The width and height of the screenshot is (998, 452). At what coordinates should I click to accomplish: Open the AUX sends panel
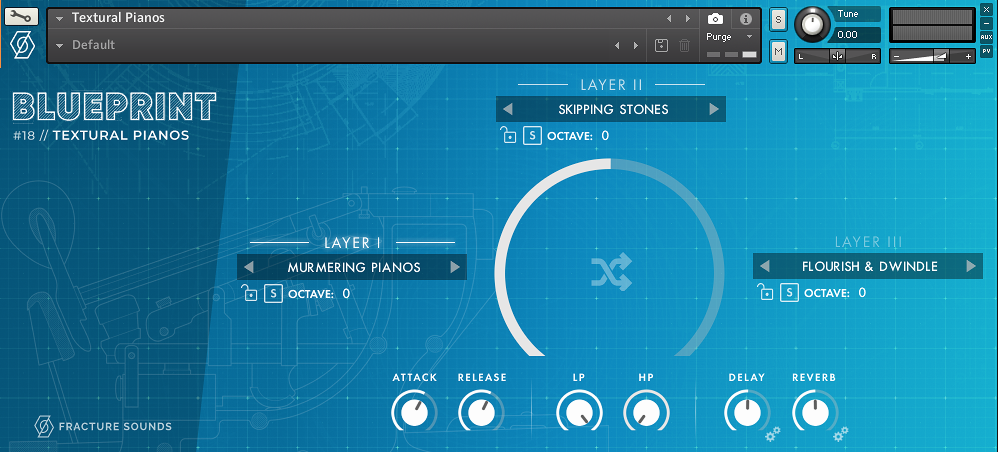pyautogui.click(x=986, y=37)
